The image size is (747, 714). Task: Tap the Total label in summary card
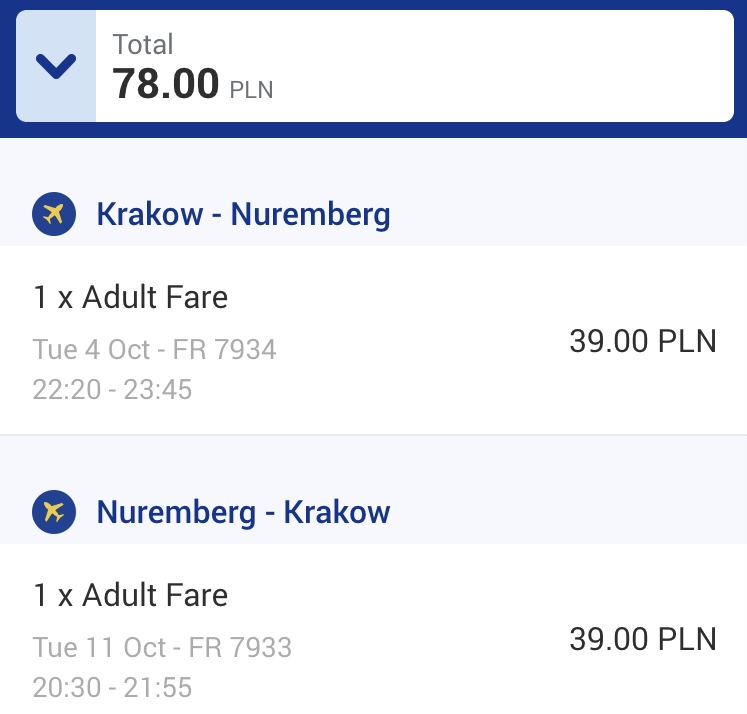pyautogui.click(x=142, y=44)
